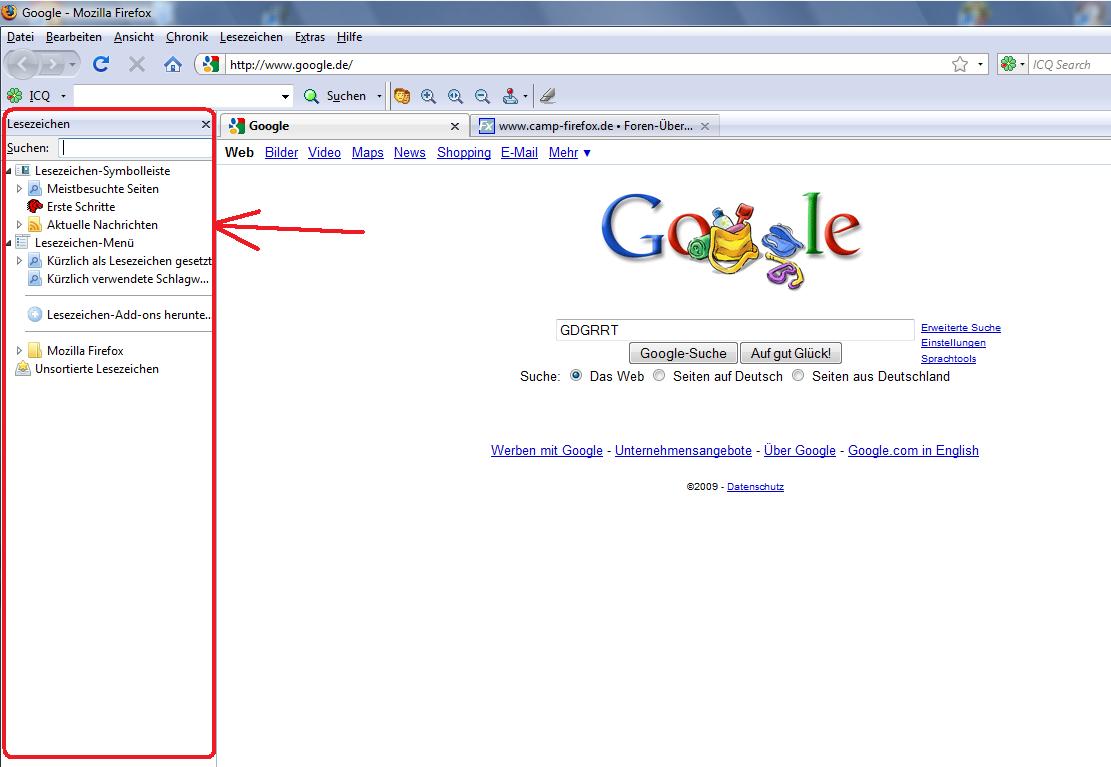1111x767 pixels.
Task: Open the Chronik menu
Action: [187, 37]
